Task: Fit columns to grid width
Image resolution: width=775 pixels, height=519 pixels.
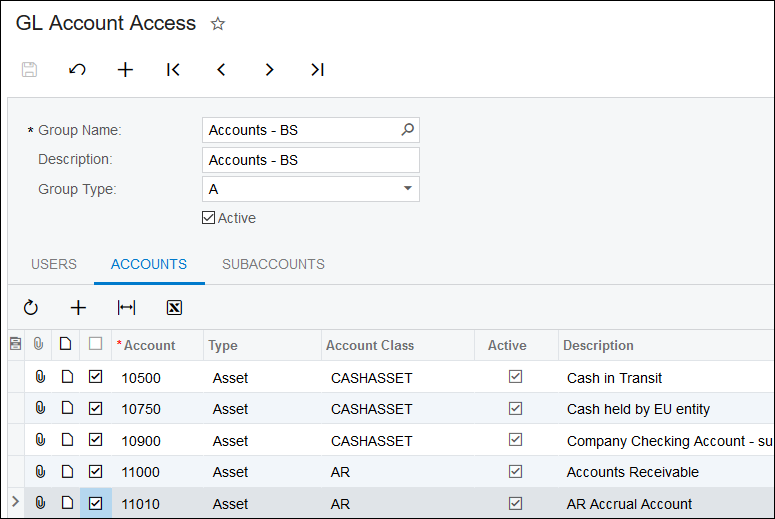Action: 126,308
